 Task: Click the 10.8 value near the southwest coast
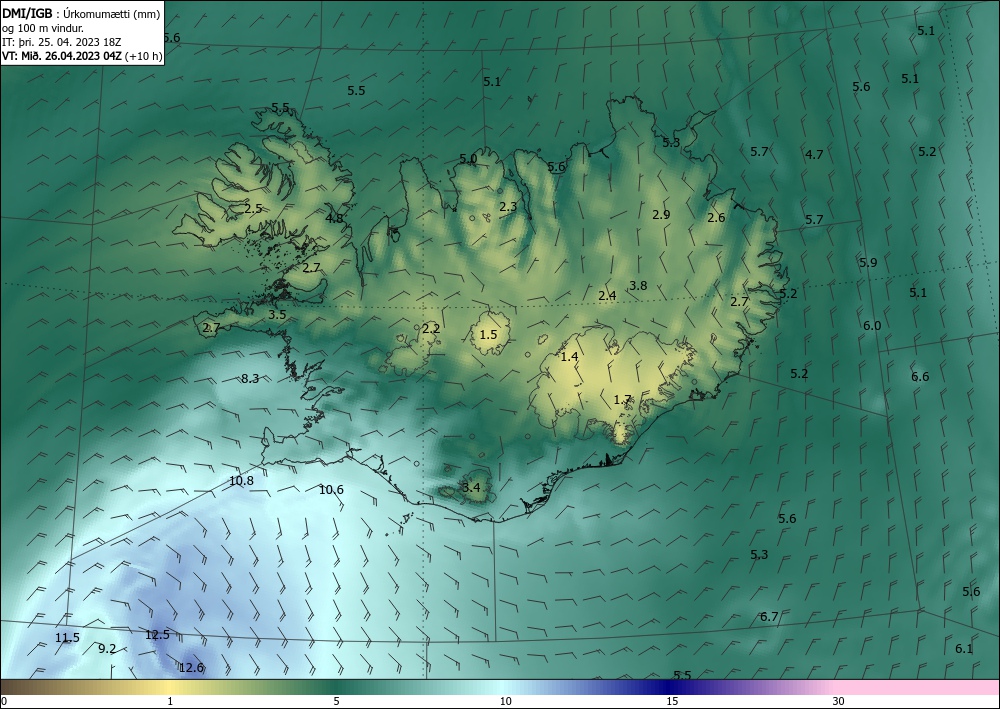[x=241, y=481]
